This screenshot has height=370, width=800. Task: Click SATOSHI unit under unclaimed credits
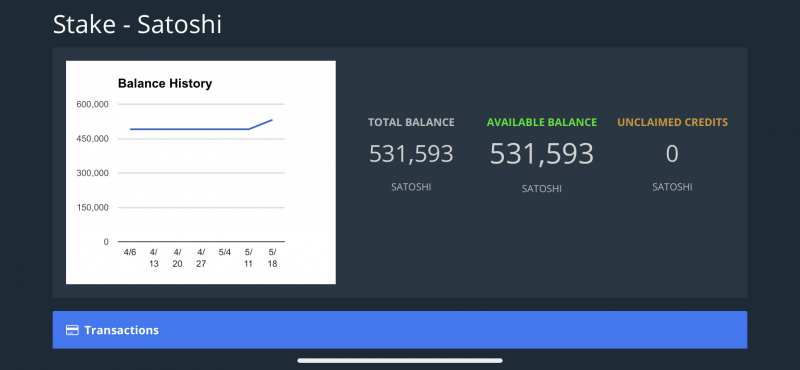672,187
